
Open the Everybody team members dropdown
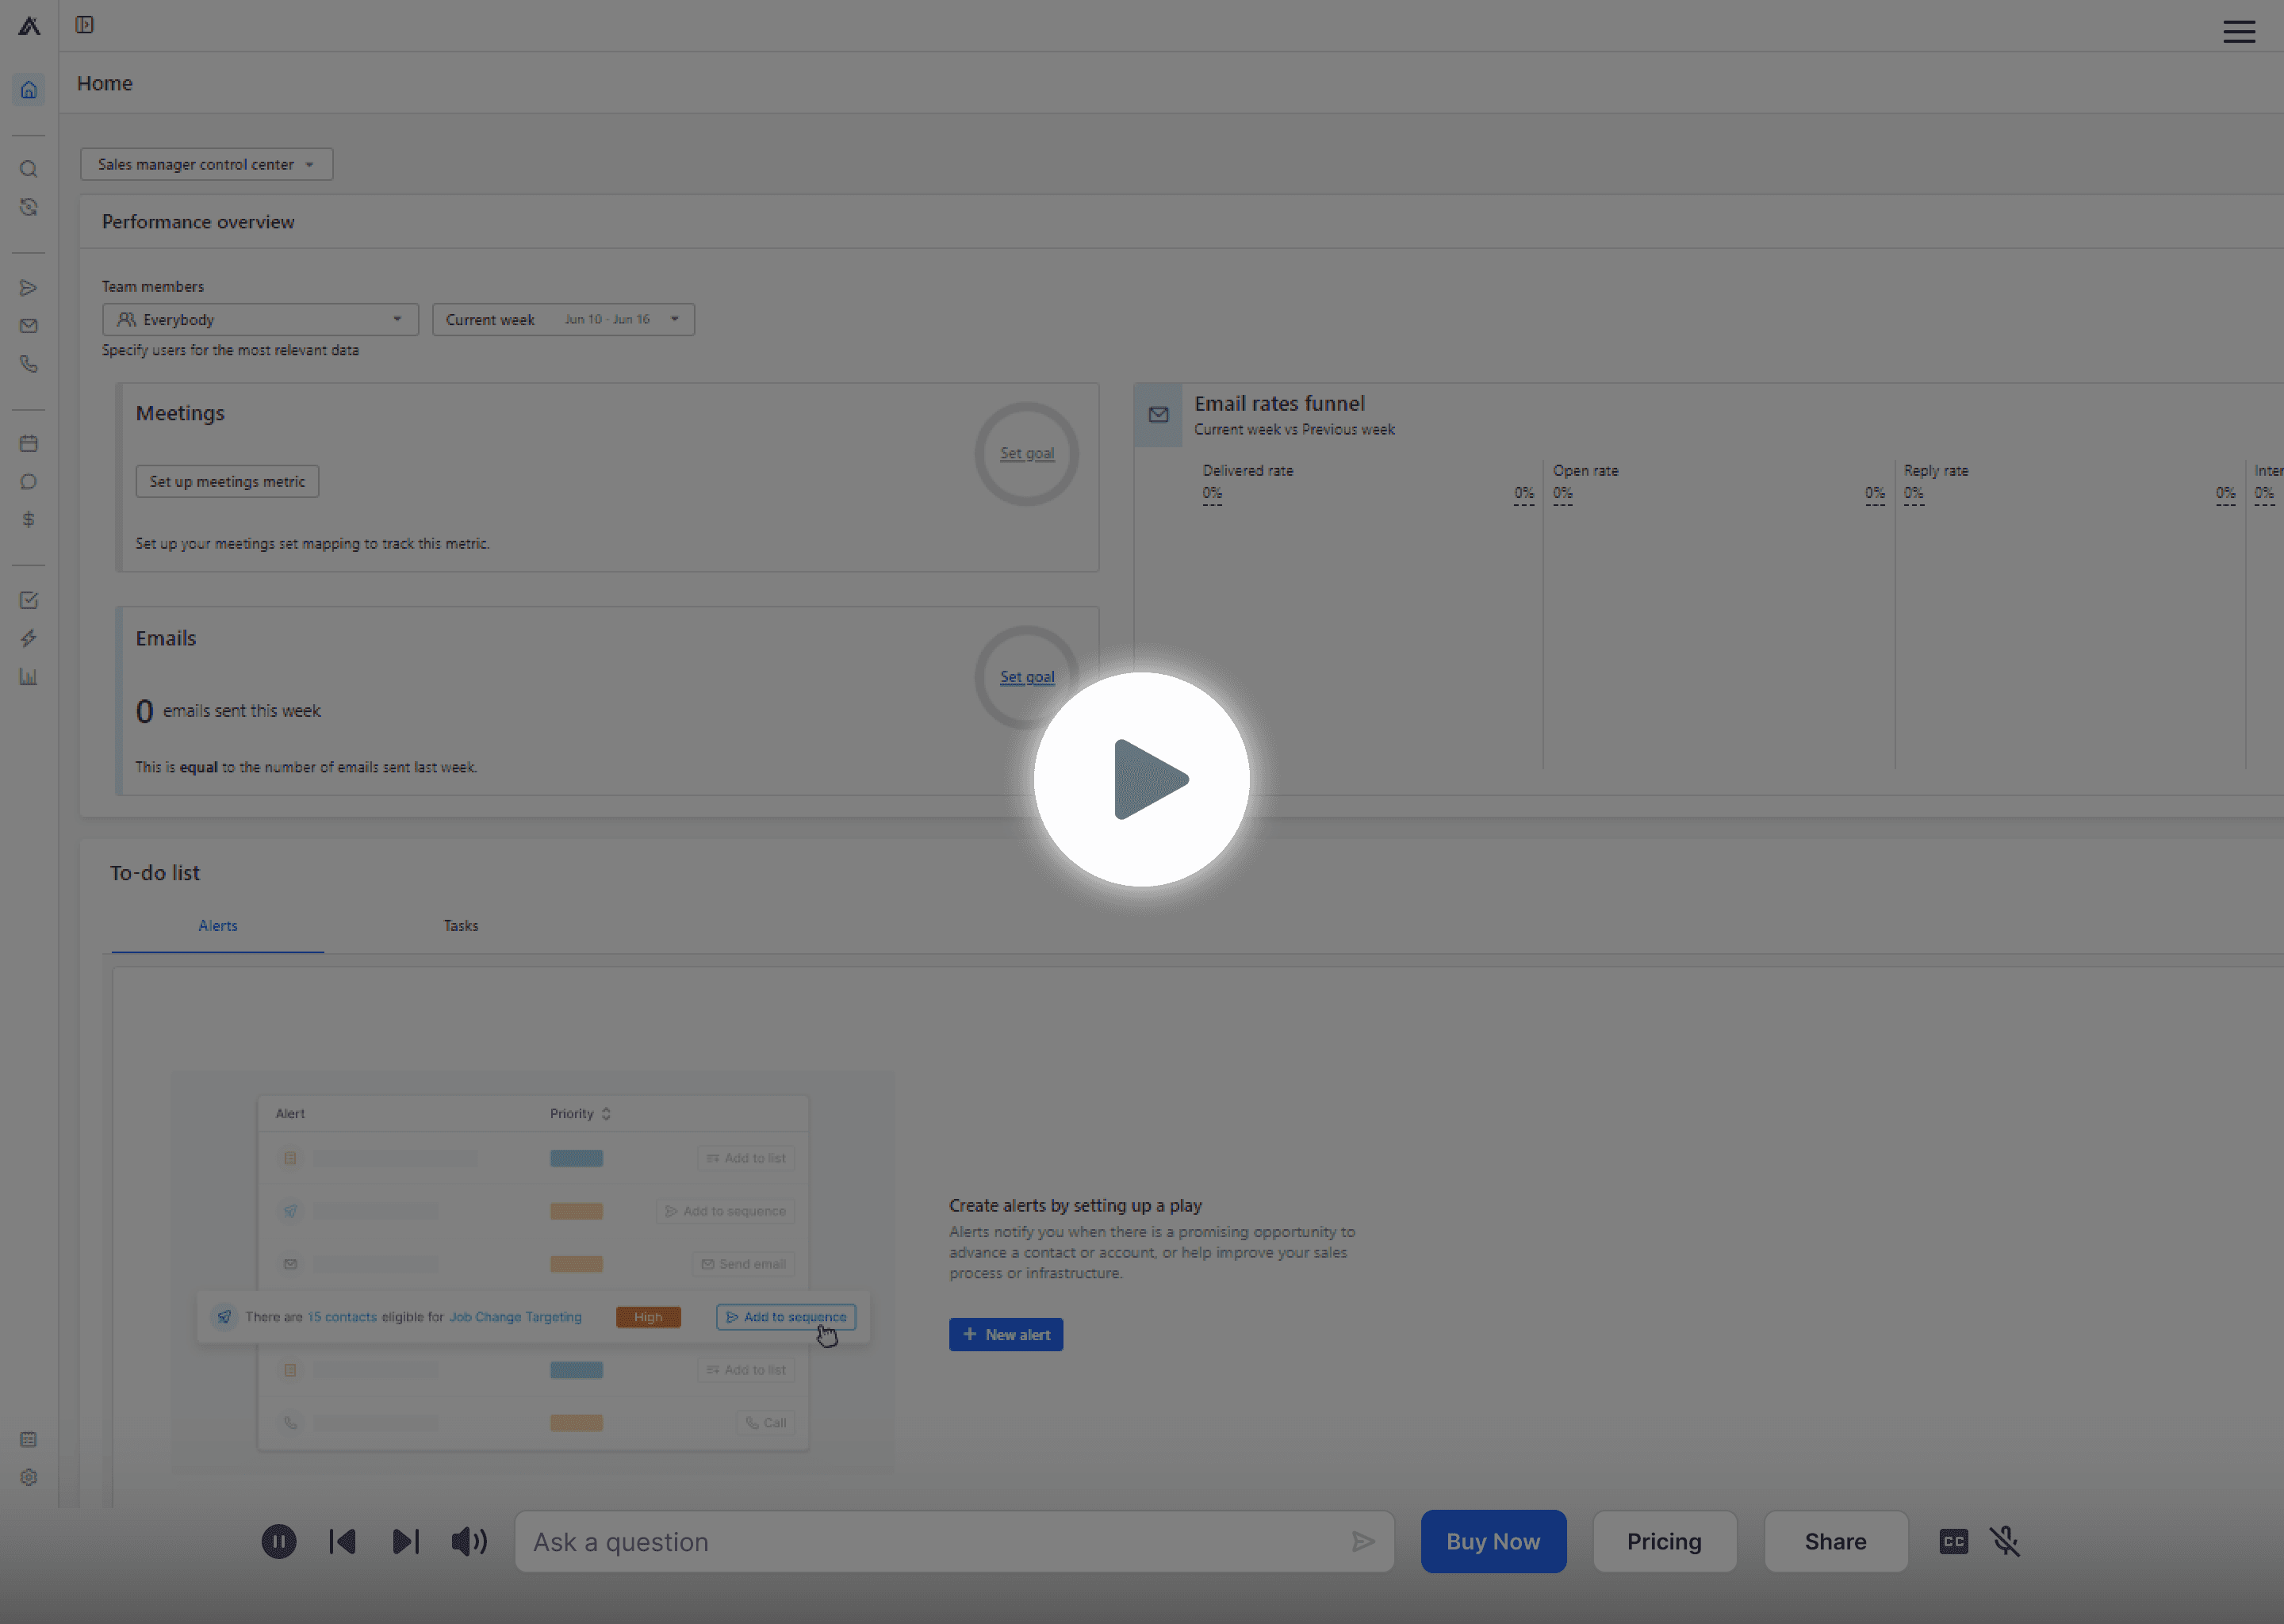[x=260, y=319]
